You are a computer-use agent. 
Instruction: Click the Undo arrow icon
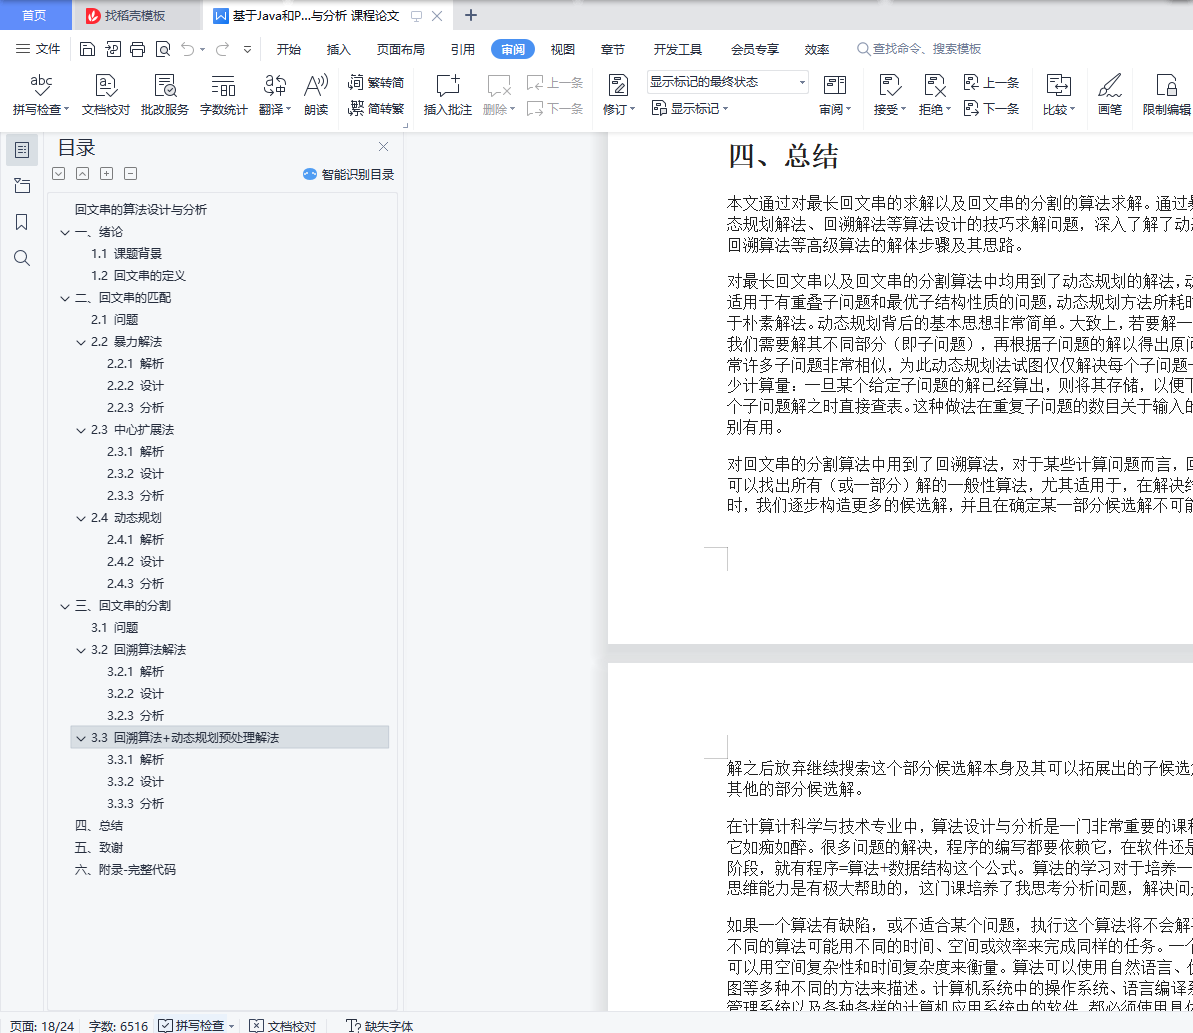(x=187, y=49)
